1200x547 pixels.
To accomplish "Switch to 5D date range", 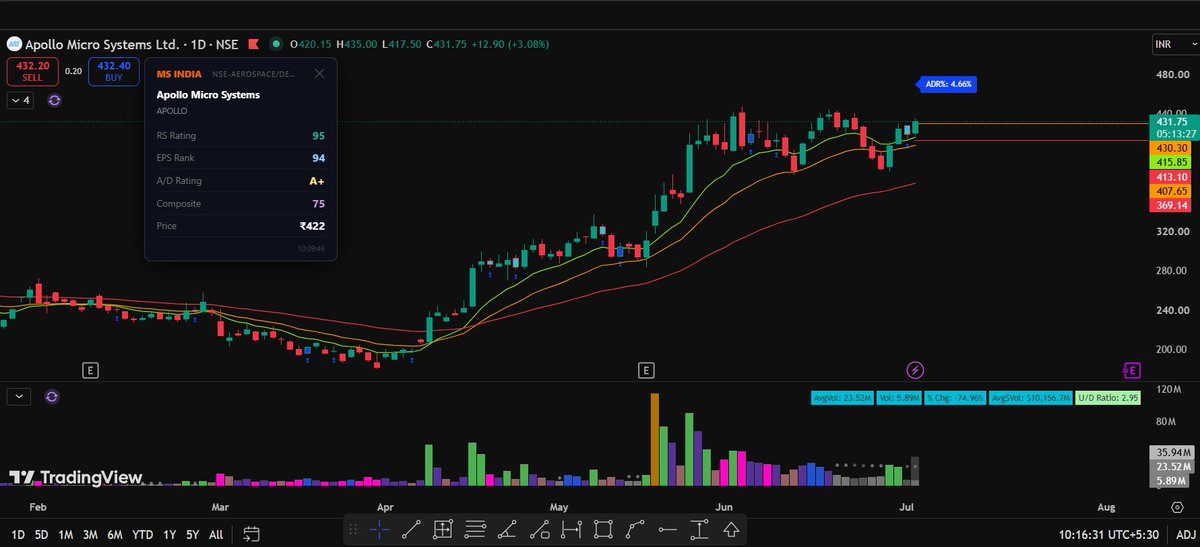I will point(42,534).
